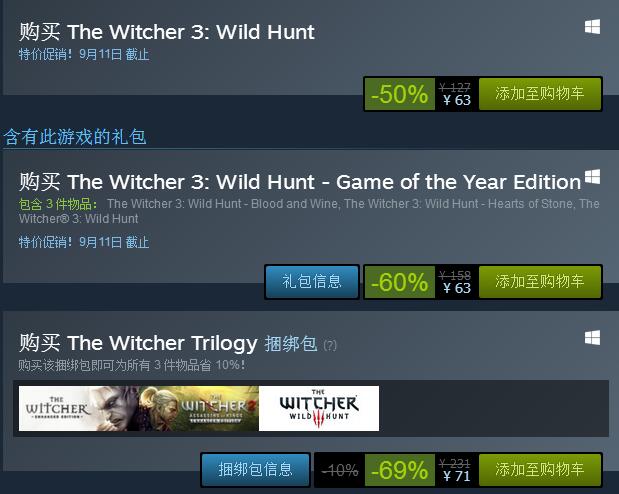The height and width of the screenshot is (494, 619).
Task: Click the ¥ 71 bundle price
Action: coord(457,476)
